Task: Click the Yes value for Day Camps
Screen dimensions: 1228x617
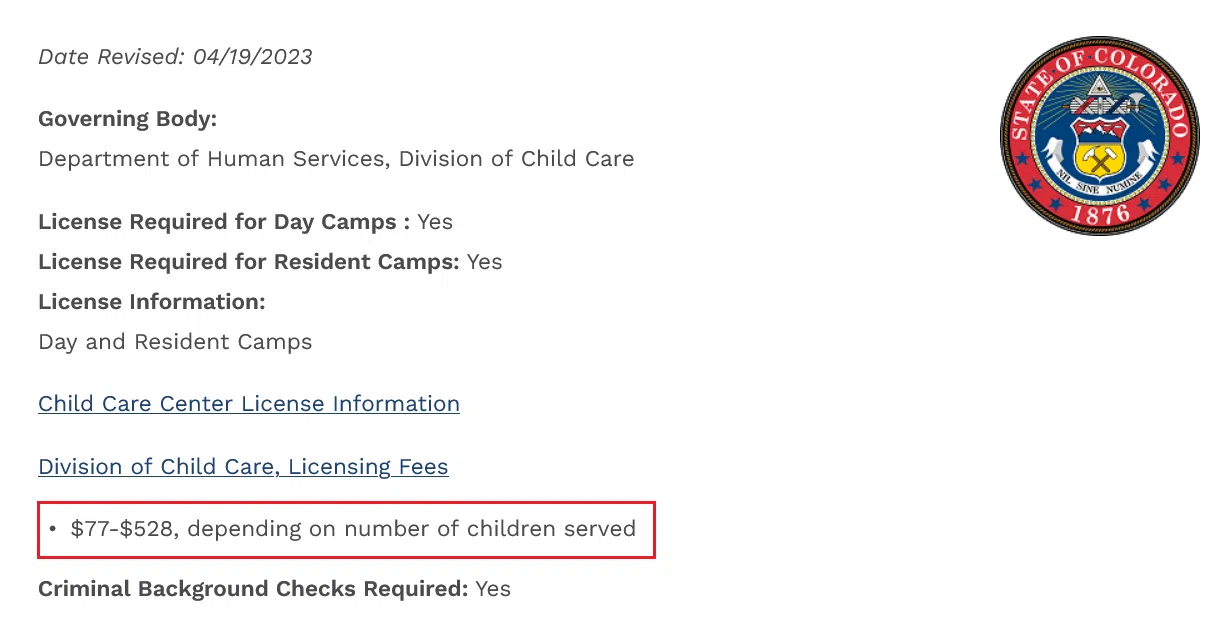Action: tap(435, 222)
